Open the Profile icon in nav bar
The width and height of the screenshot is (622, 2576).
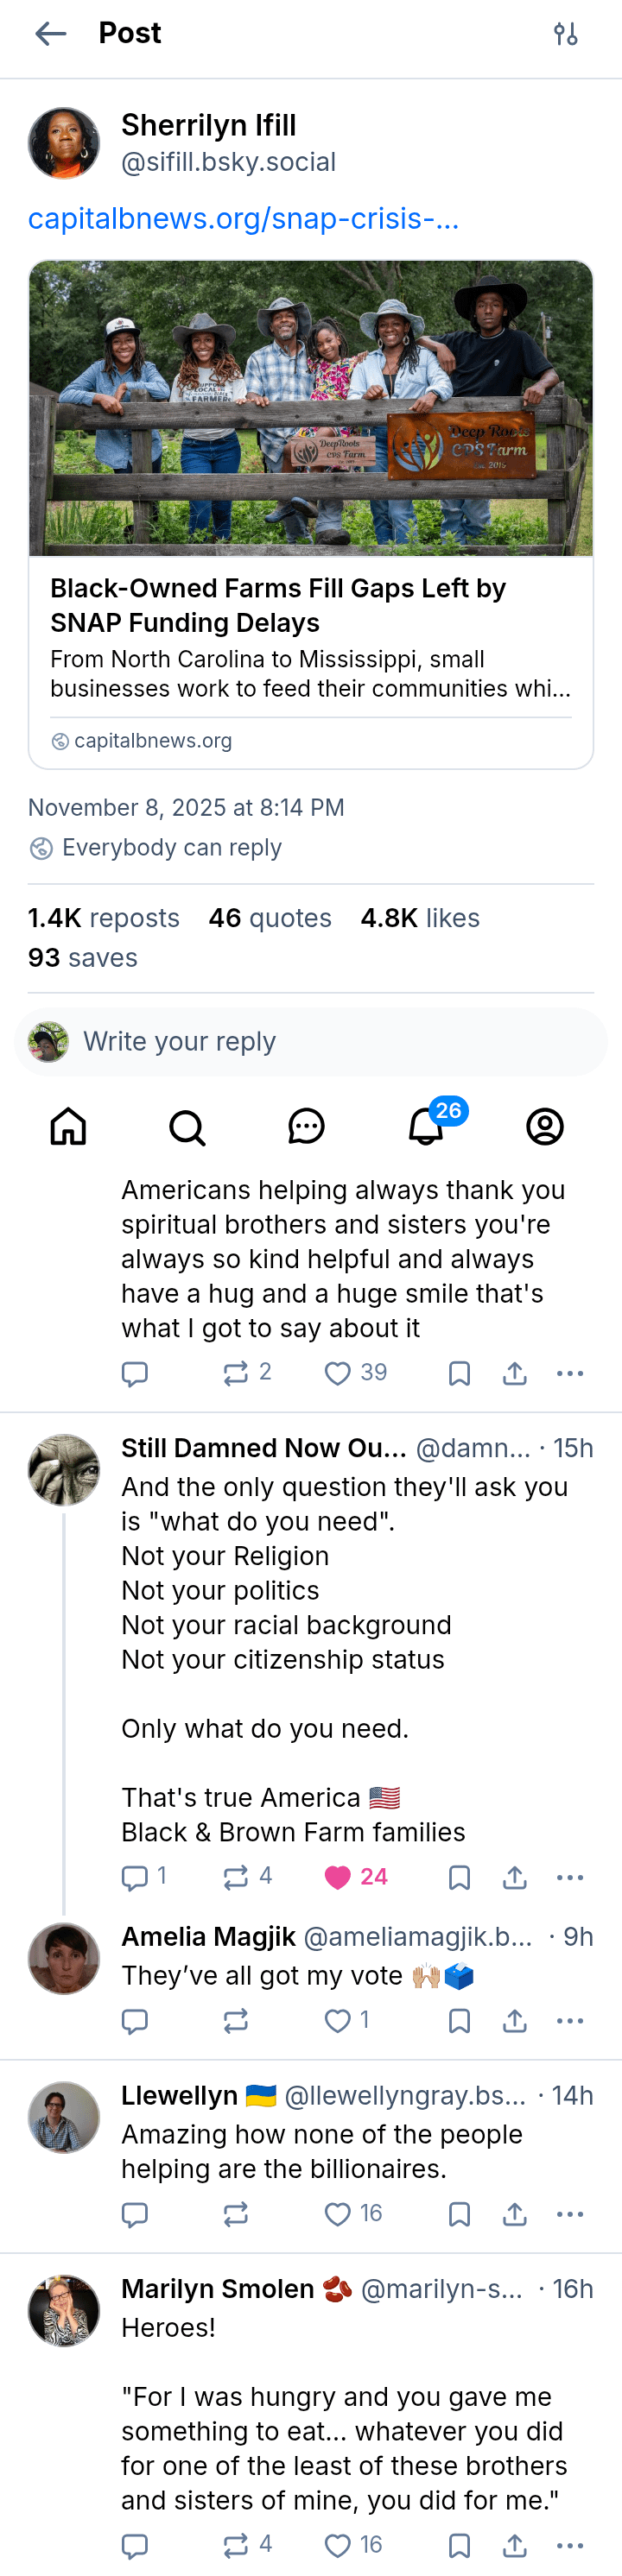point(545,1126)
